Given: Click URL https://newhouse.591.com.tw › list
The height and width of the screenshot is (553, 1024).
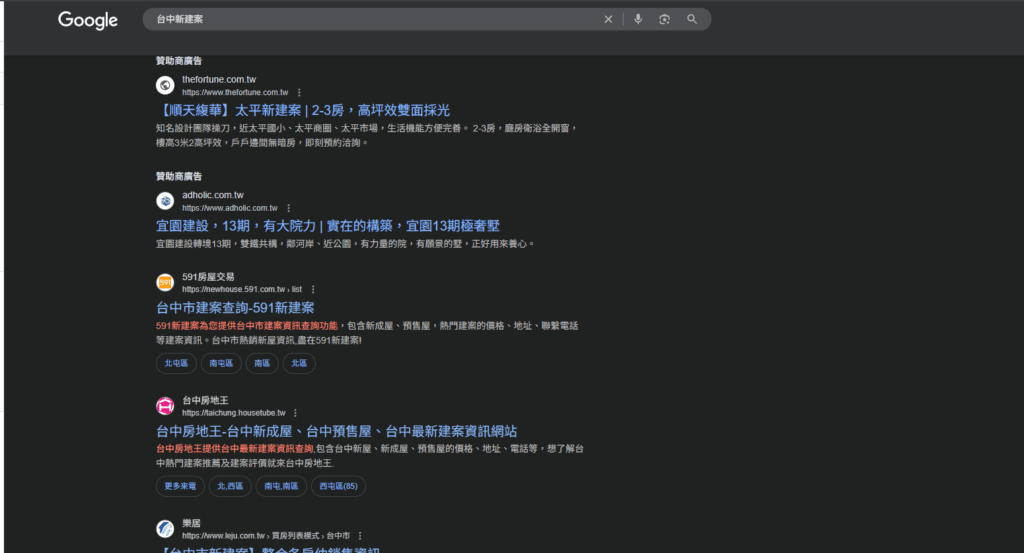Looking at the screenshot, I should coord(242,289).
